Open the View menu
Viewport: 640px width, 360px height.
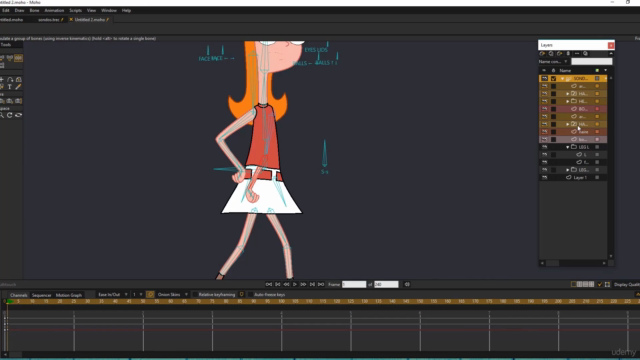(91, 10)
